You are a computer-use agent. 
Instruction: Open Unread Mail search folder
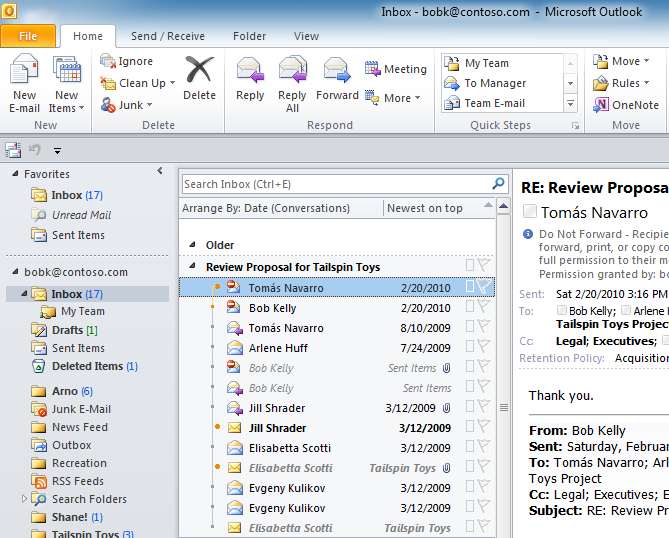(x=72, y=215)
